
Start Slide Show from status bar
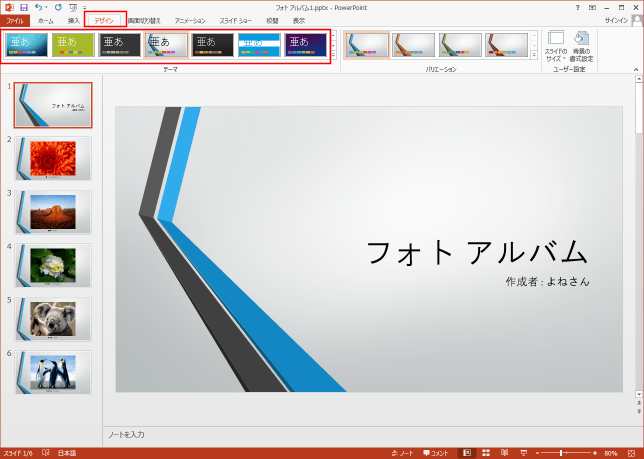click(521, 453)
